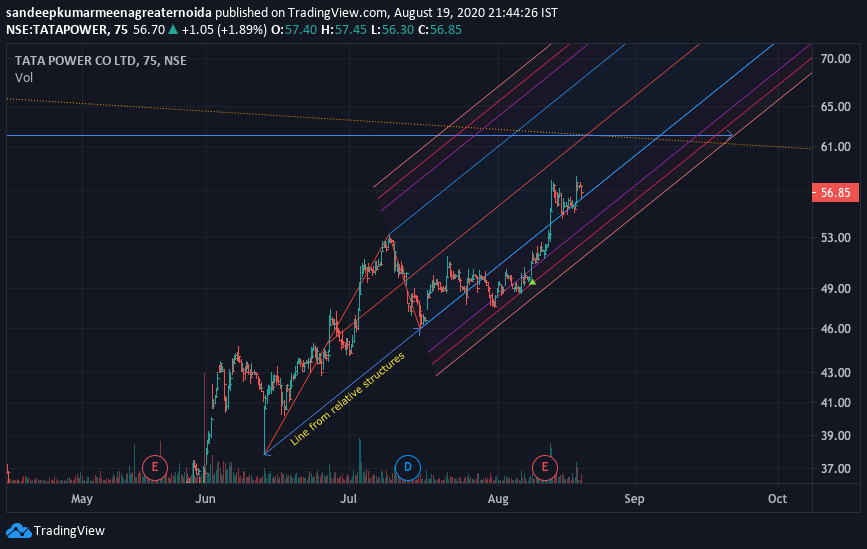Click the Oct label on the time axis
The image size is (867, 549).
(x=777, y=499)
